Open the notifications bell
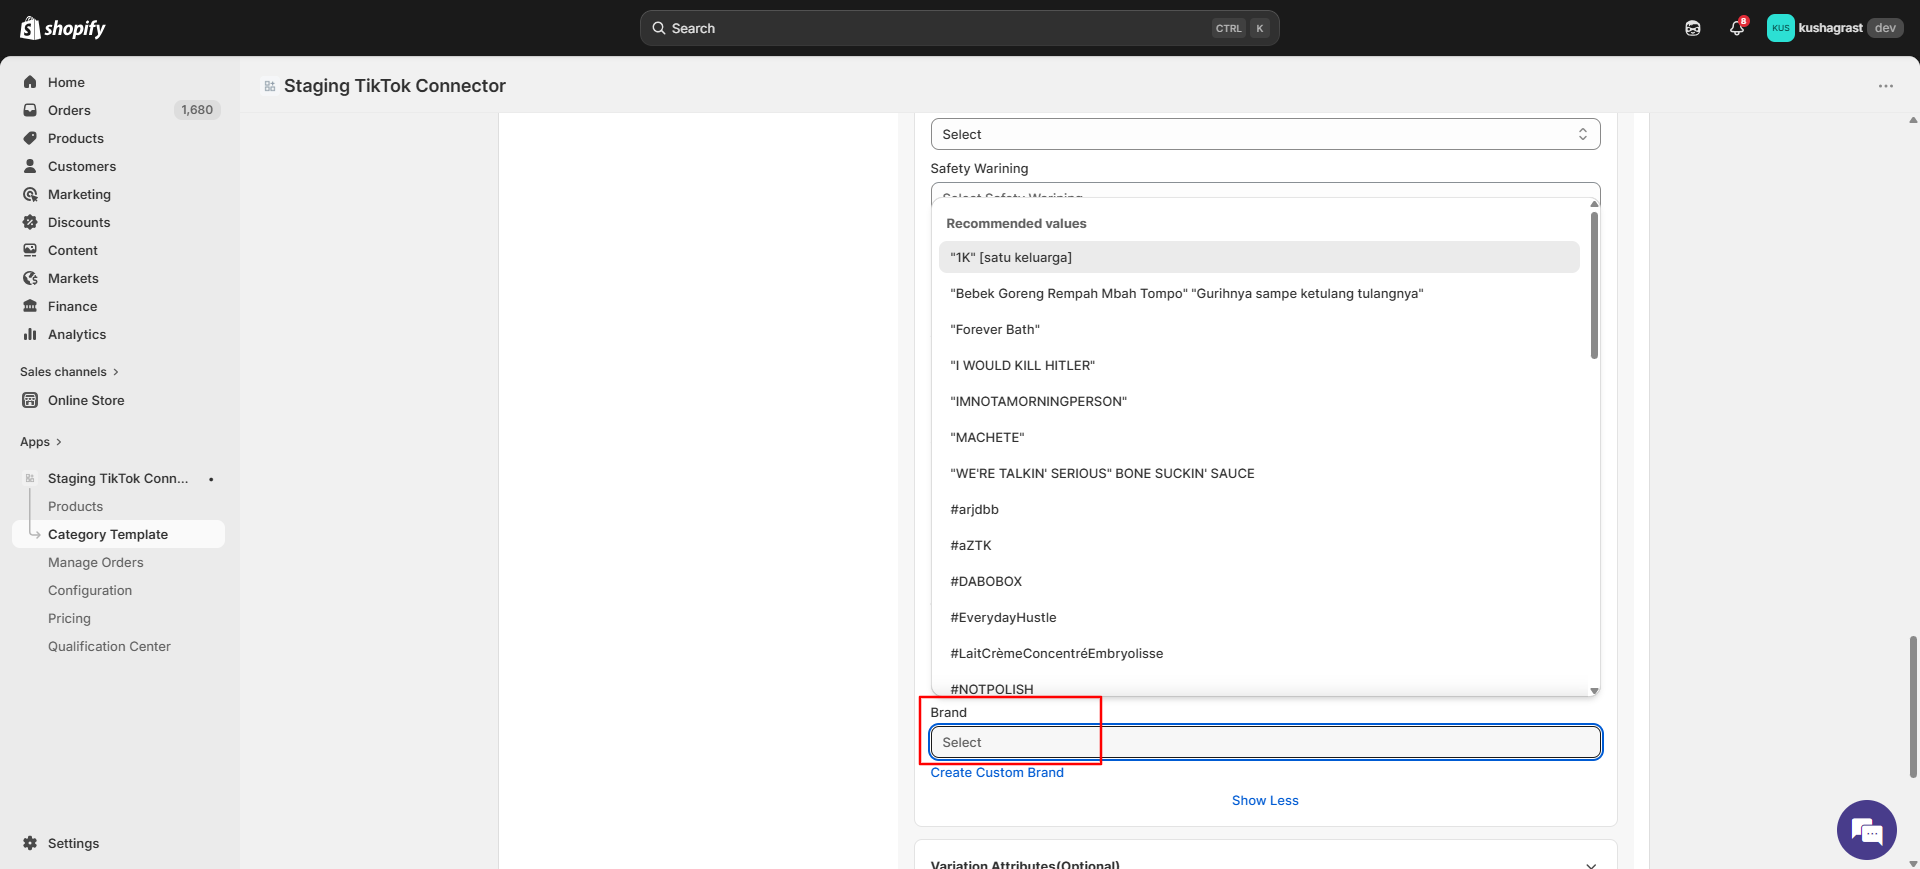This screenshot has height=869, width=1920. (x=1737, y=28)
